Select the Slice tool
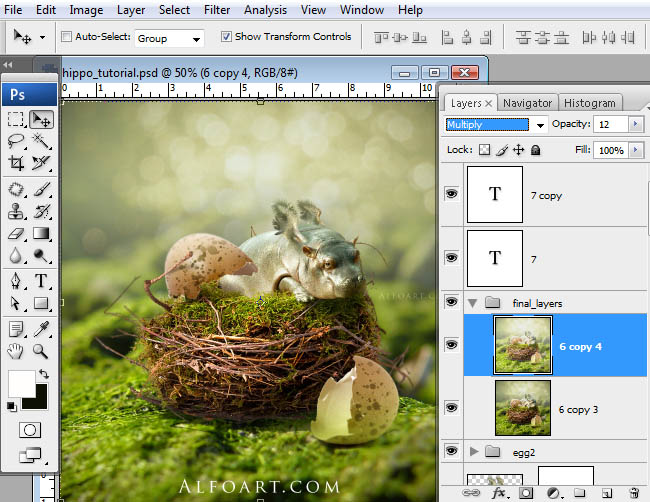Screen dimensions: 650x502 [41, 162]
